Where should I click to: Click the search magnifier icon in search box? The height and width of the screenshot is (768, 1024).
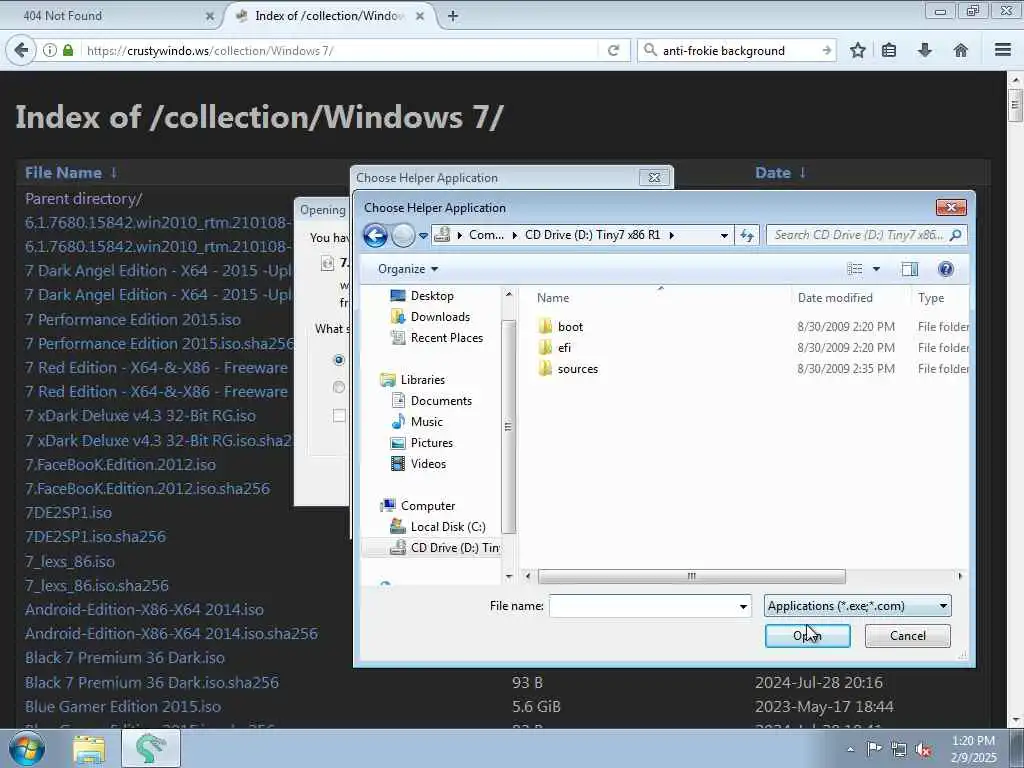(x=650, y=50)
